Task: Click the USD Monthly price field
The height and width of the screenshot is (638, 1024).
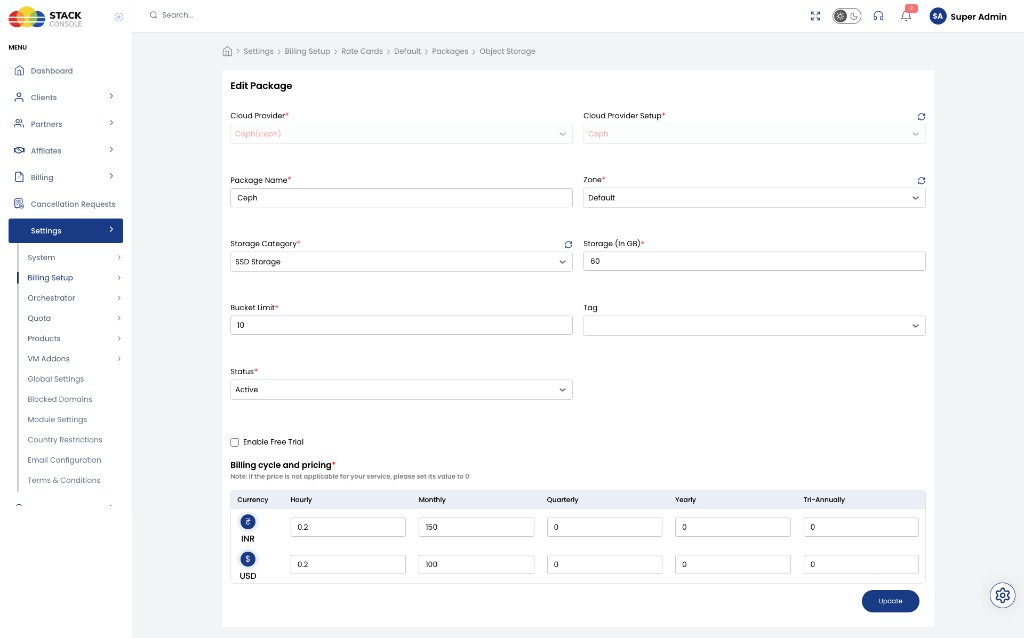Action: tap(476, 564)
